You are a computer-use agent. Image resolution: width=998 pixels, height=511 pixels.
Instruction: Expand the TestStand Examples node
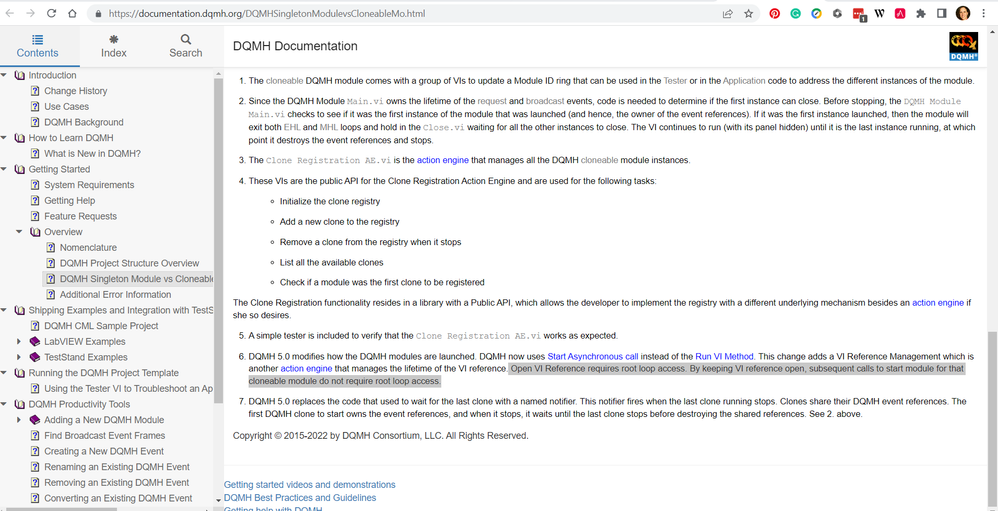click(x=19, y=358)
